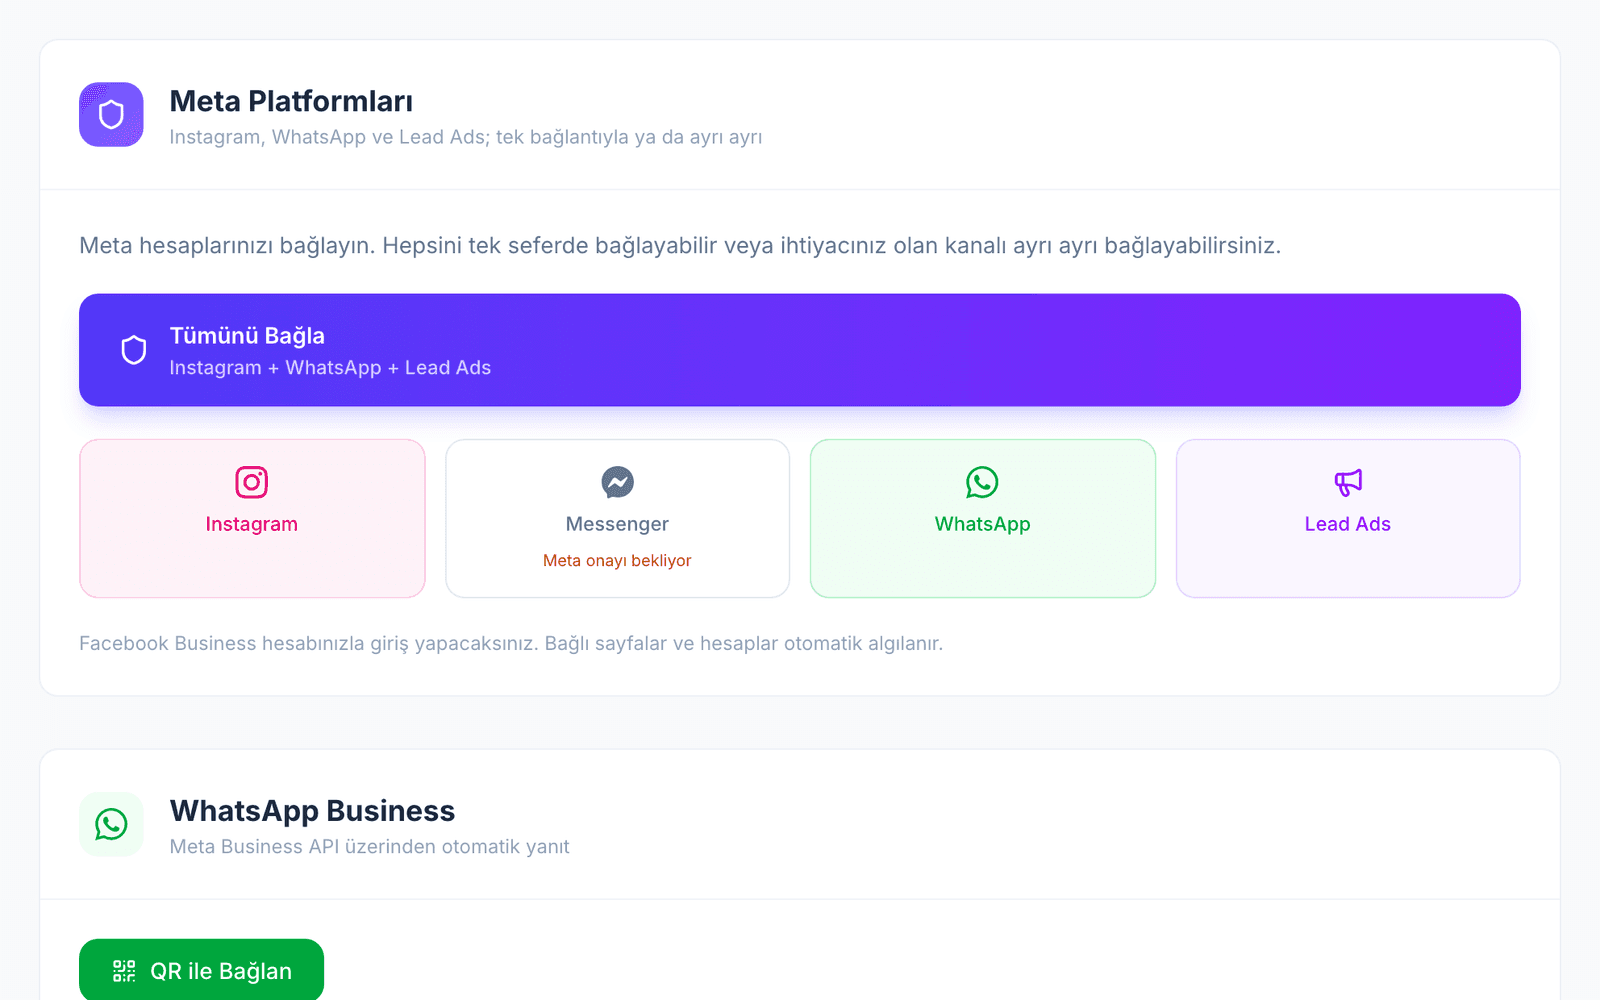Click the Instagram camera icon
Screen dimensions: 1600x1000
pos(252,482)
